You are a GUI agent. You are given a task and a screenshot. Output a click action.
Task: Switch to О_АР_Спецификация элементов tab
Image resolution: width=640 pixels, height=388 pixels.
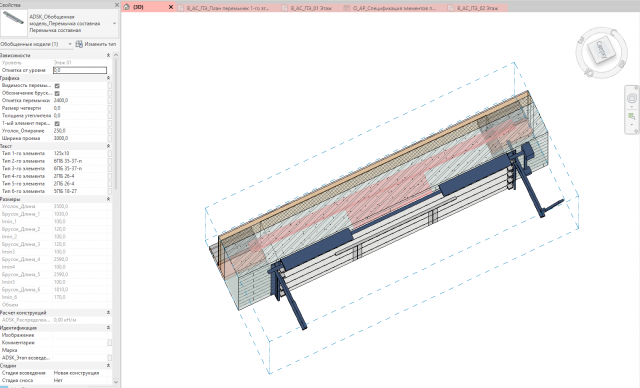tap(394, 8)
